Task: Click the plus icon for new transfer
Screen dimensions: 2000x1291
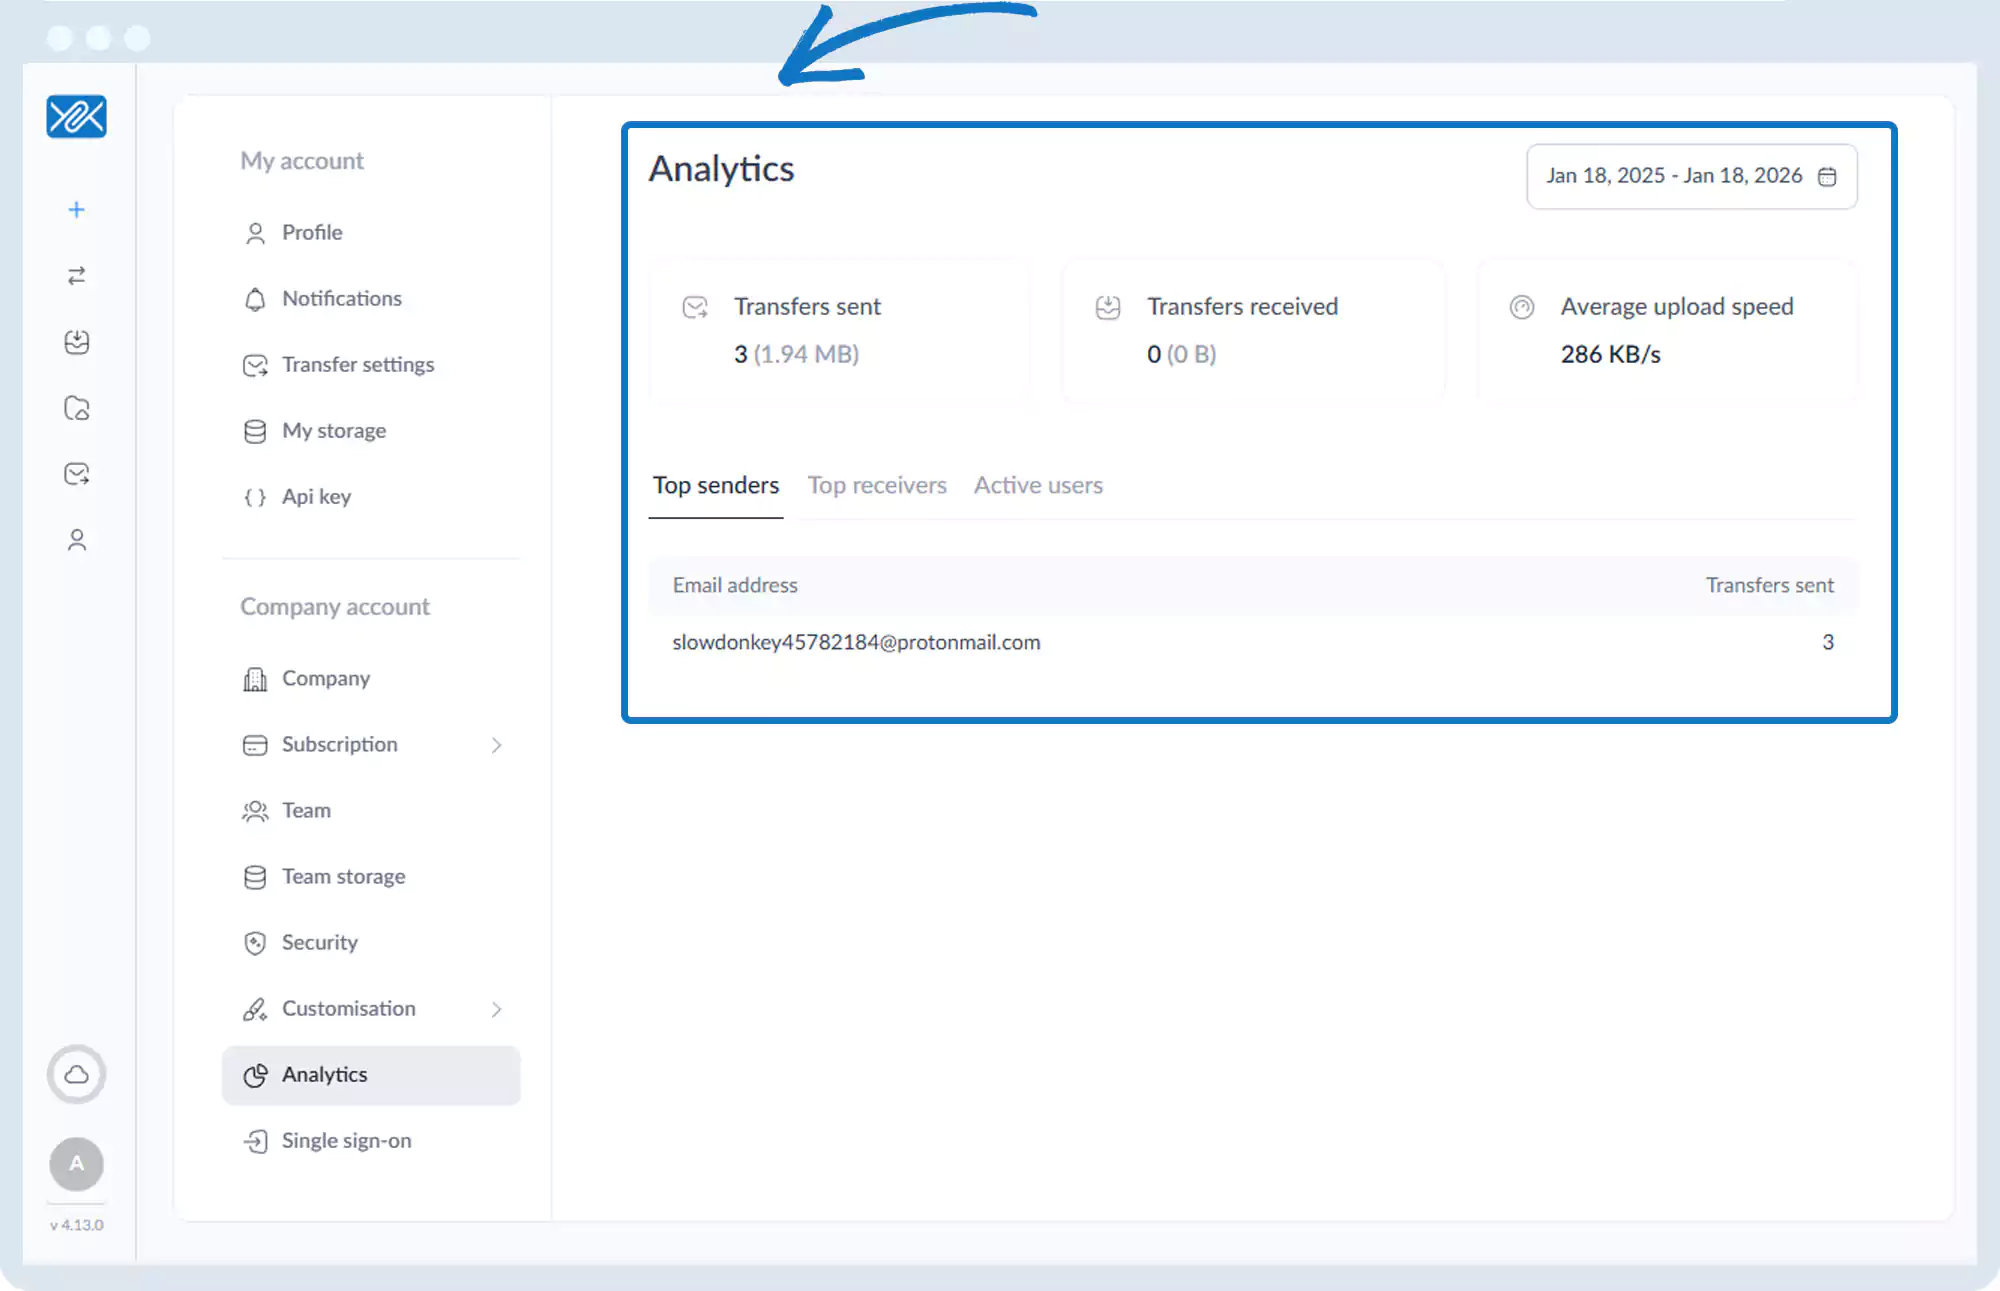Action: pos(76,210)
